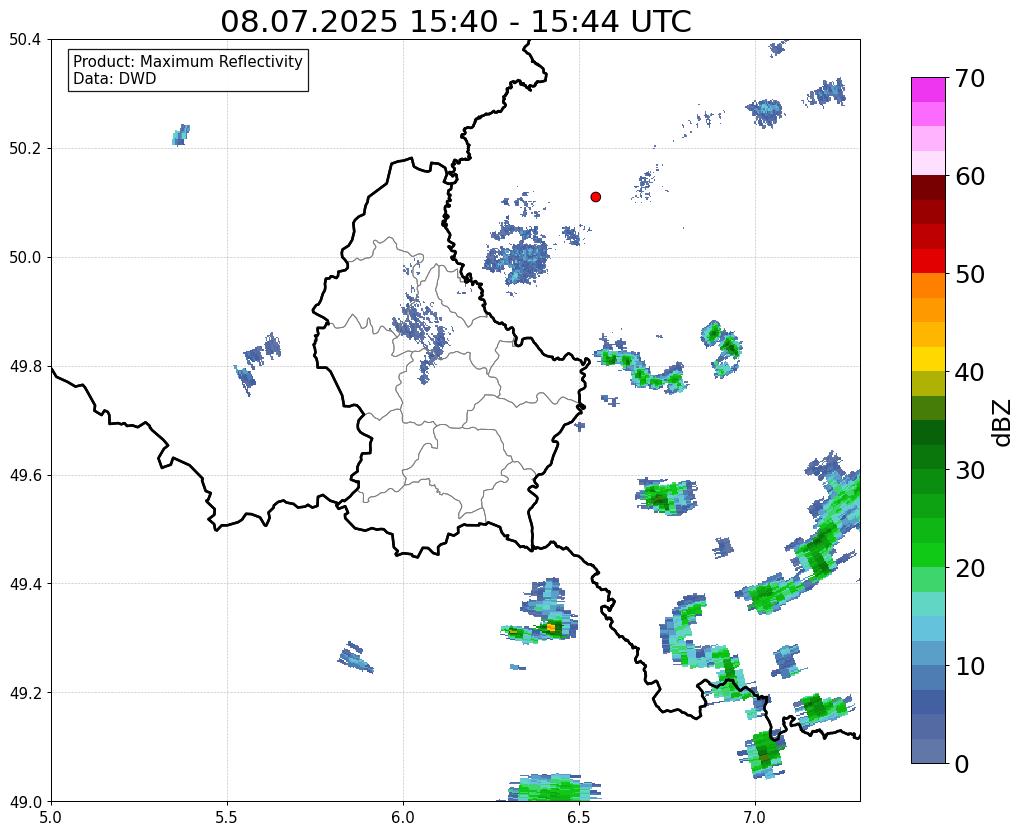Click the ring-shaped green echo near 6.9E, 49.85N
1023x834 pixels.
722,348
